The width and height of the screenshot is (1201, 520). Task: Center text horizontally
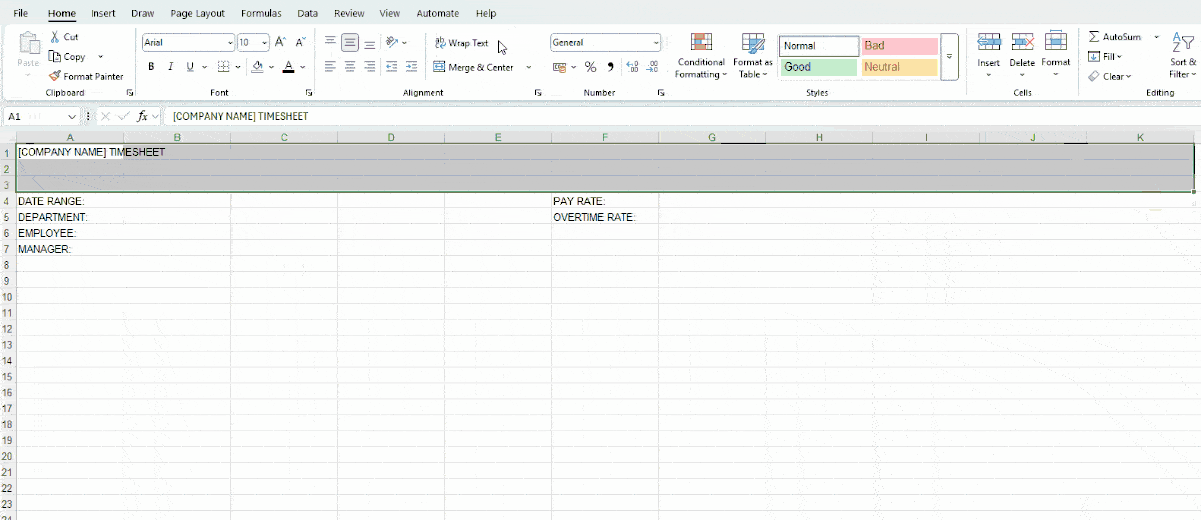point(350,67)
